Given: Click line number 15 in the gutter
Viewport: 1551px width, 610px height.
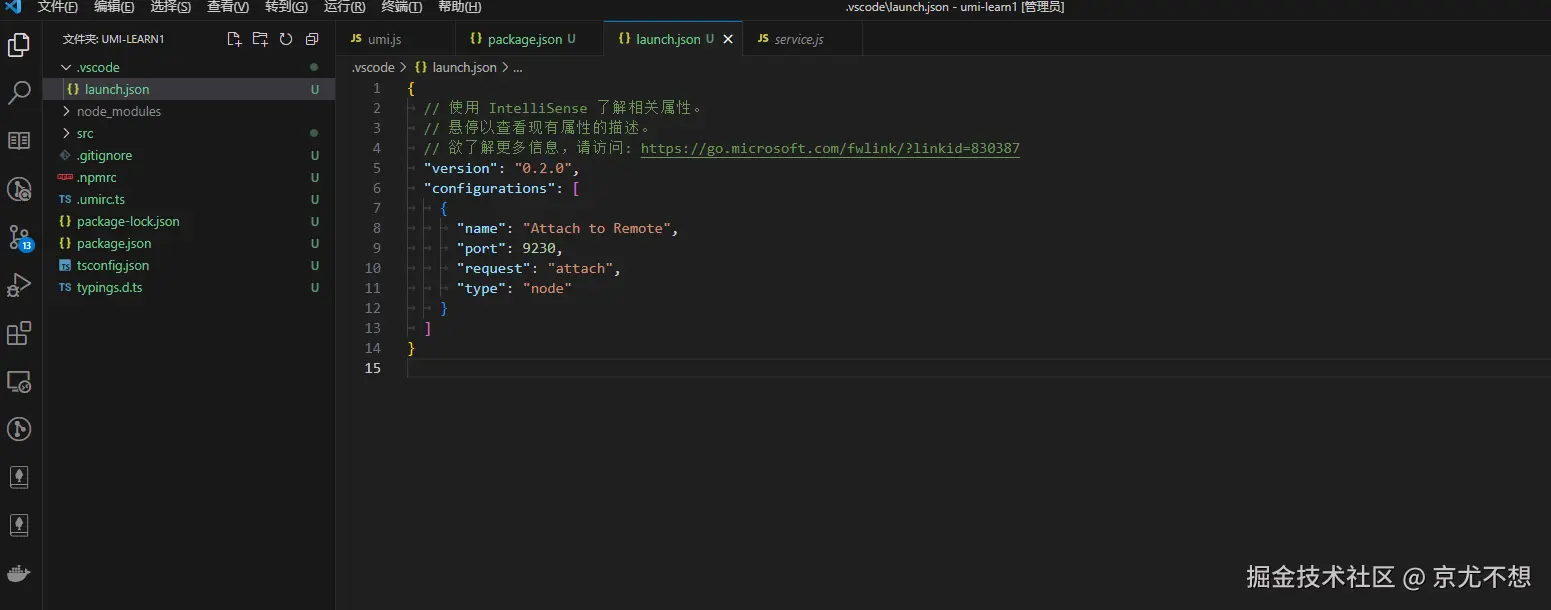Looking at the screenshot, I should (x=373, y=368).
